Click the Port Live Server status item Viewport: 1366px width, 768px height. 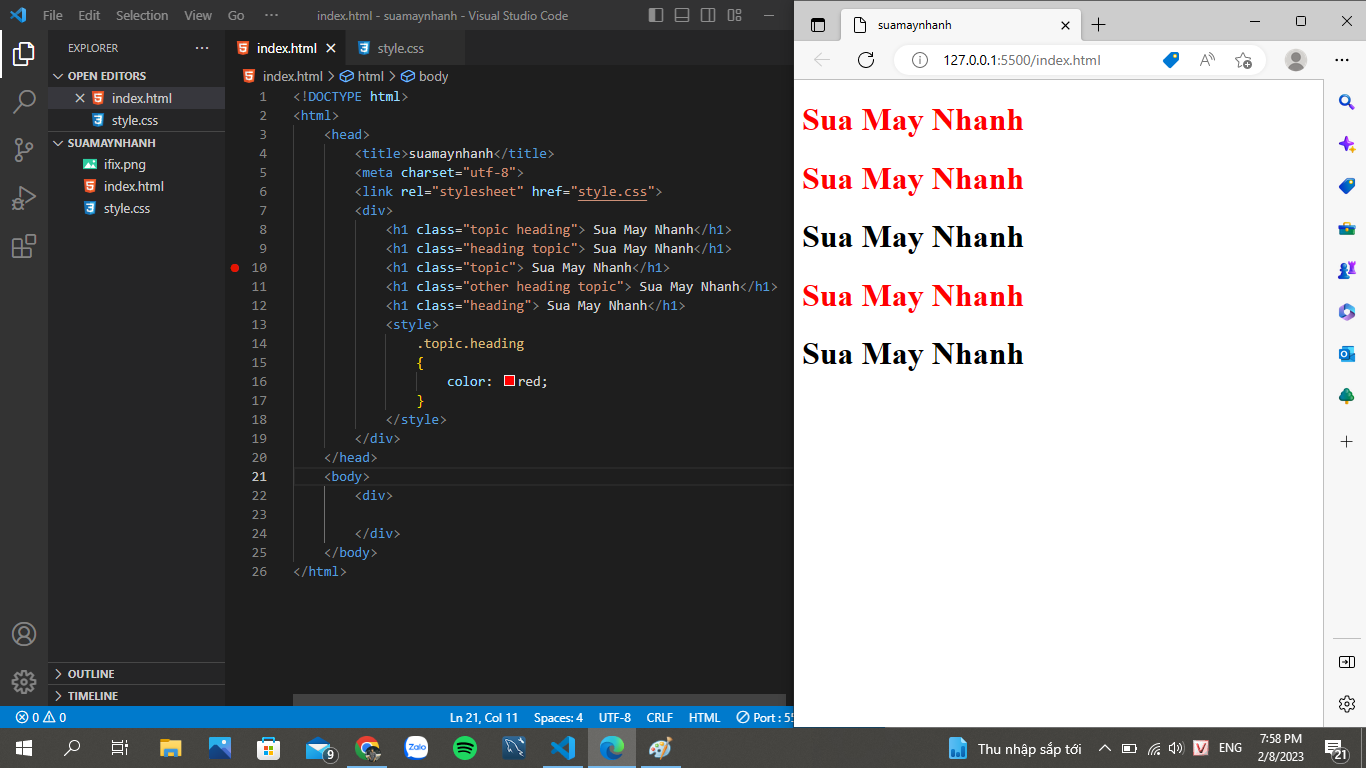[765, 717]
